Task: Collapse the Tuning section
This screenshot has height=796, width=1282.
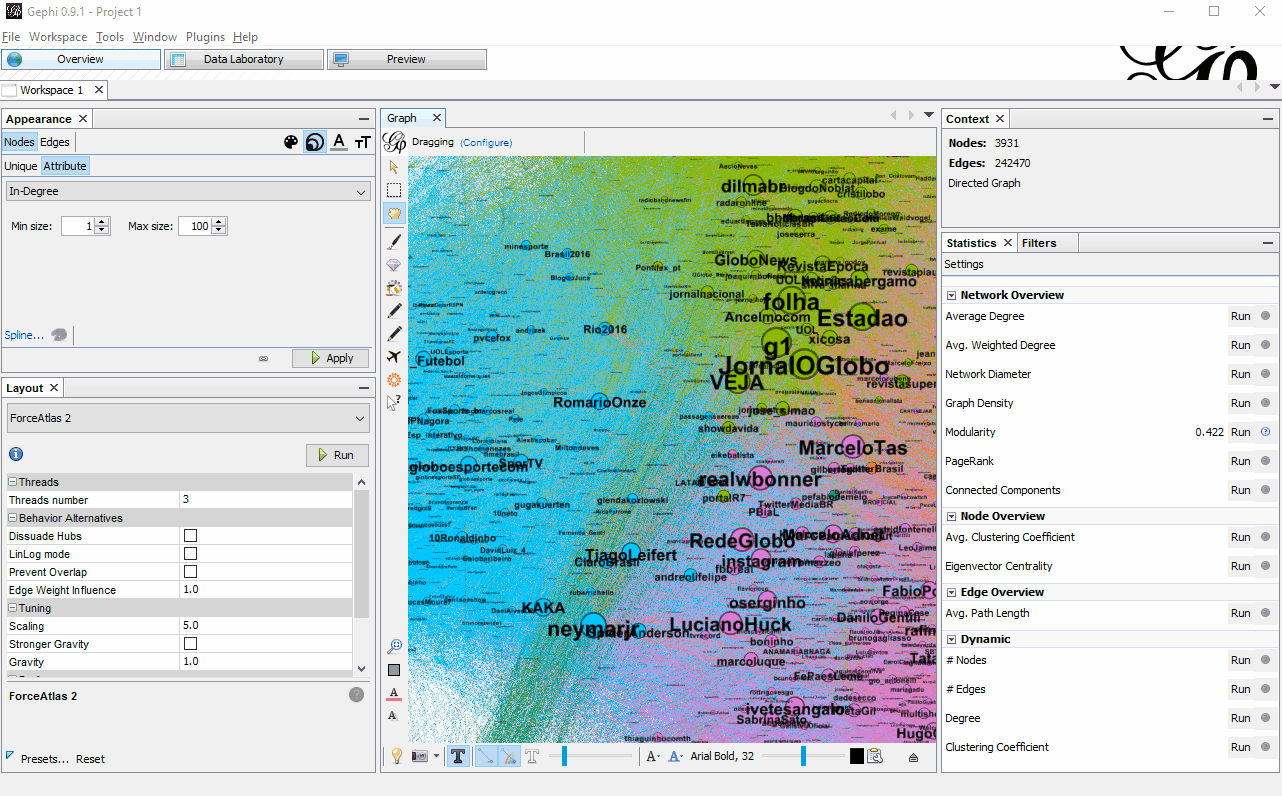Action: (x=13, y=608)
